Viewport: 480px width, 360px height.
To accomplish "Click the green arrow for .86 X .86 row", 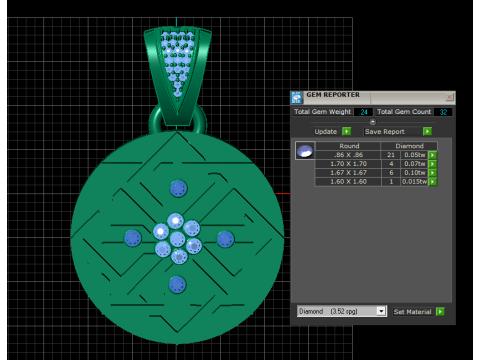I will coord(432,155).
